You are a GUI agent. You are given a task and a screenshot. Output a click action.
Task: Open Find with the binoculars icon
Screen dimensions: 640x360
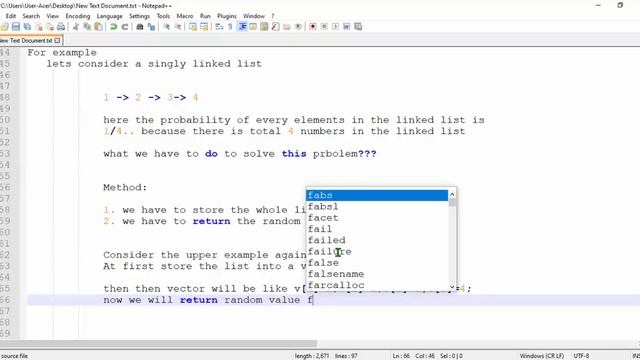point(140,27)
